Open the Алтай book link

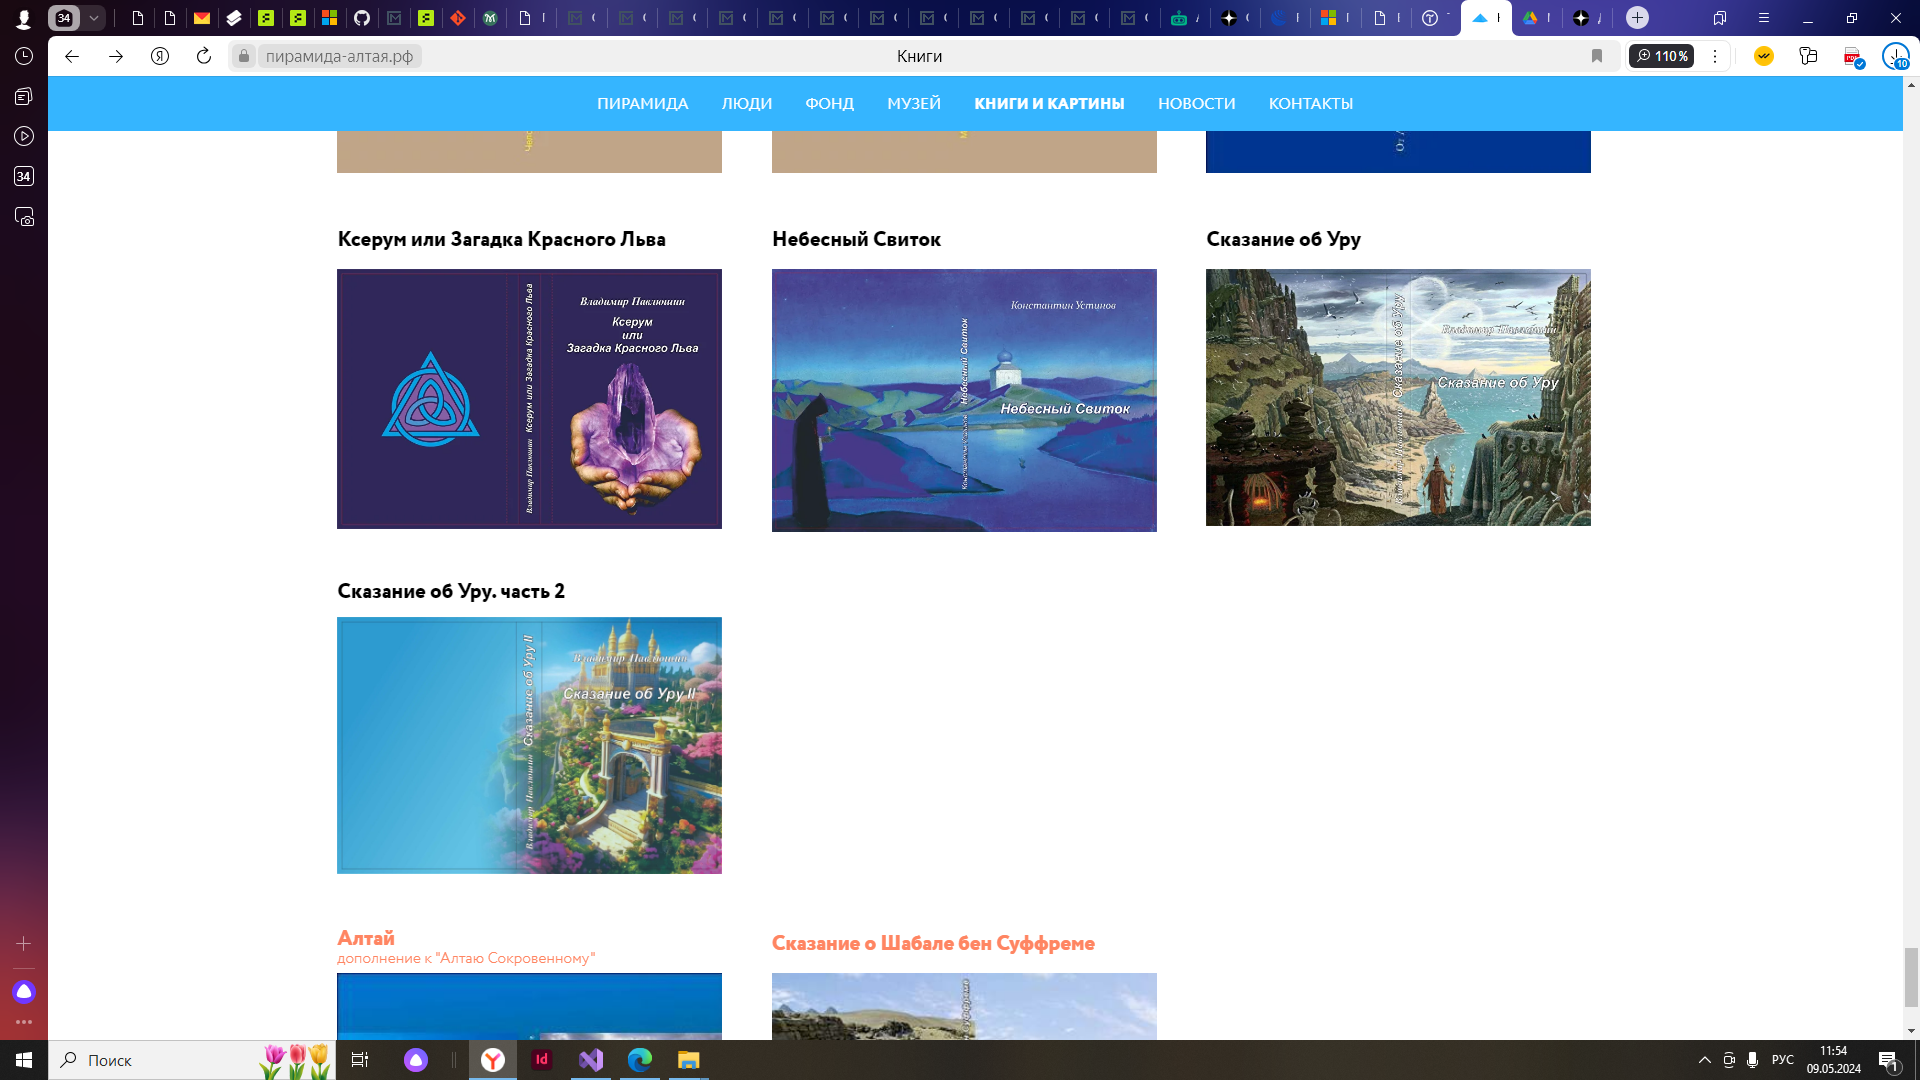pyautogui.click(x=366, y=938)
